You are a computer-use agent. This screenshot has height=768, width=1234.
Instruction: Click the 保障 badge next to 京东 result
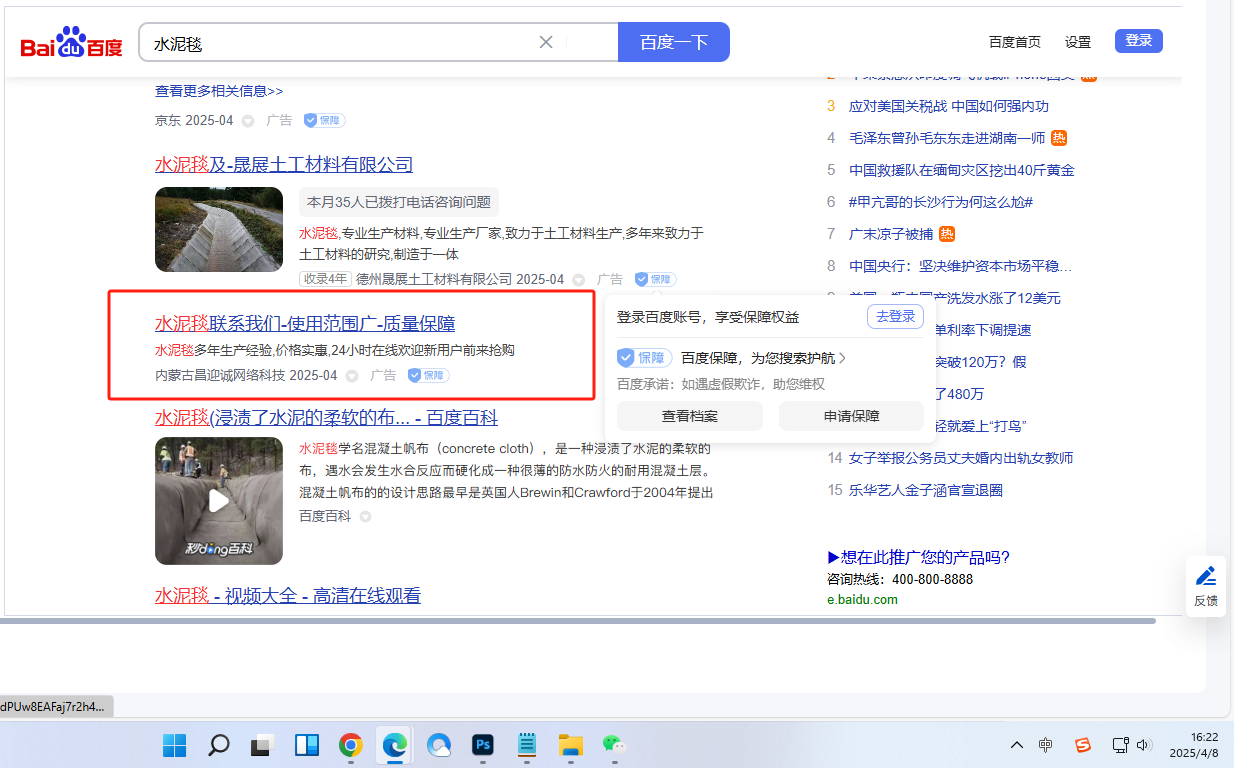click(x=324, y=120)
